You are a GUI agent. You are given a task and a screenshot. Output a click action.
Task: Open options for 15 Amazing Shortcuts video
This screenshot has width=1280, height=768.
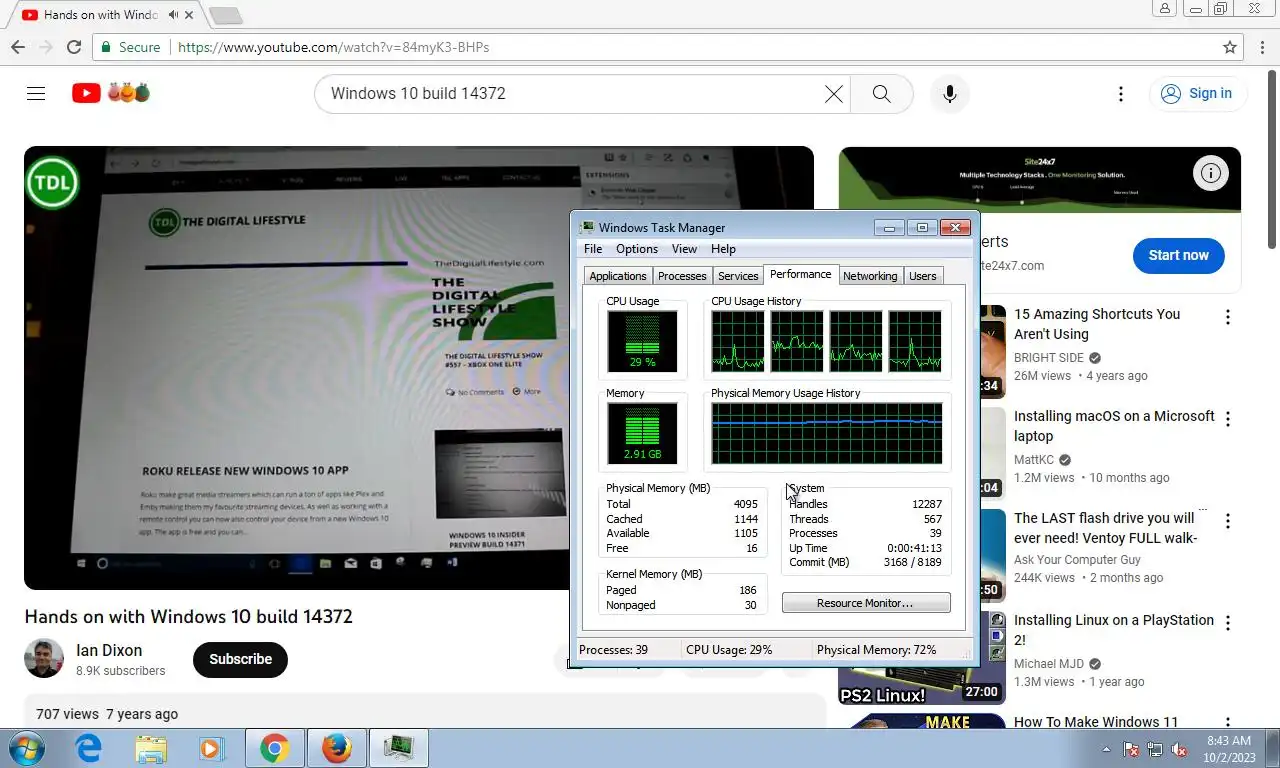pyautogui.click(x=1227, y=317)
